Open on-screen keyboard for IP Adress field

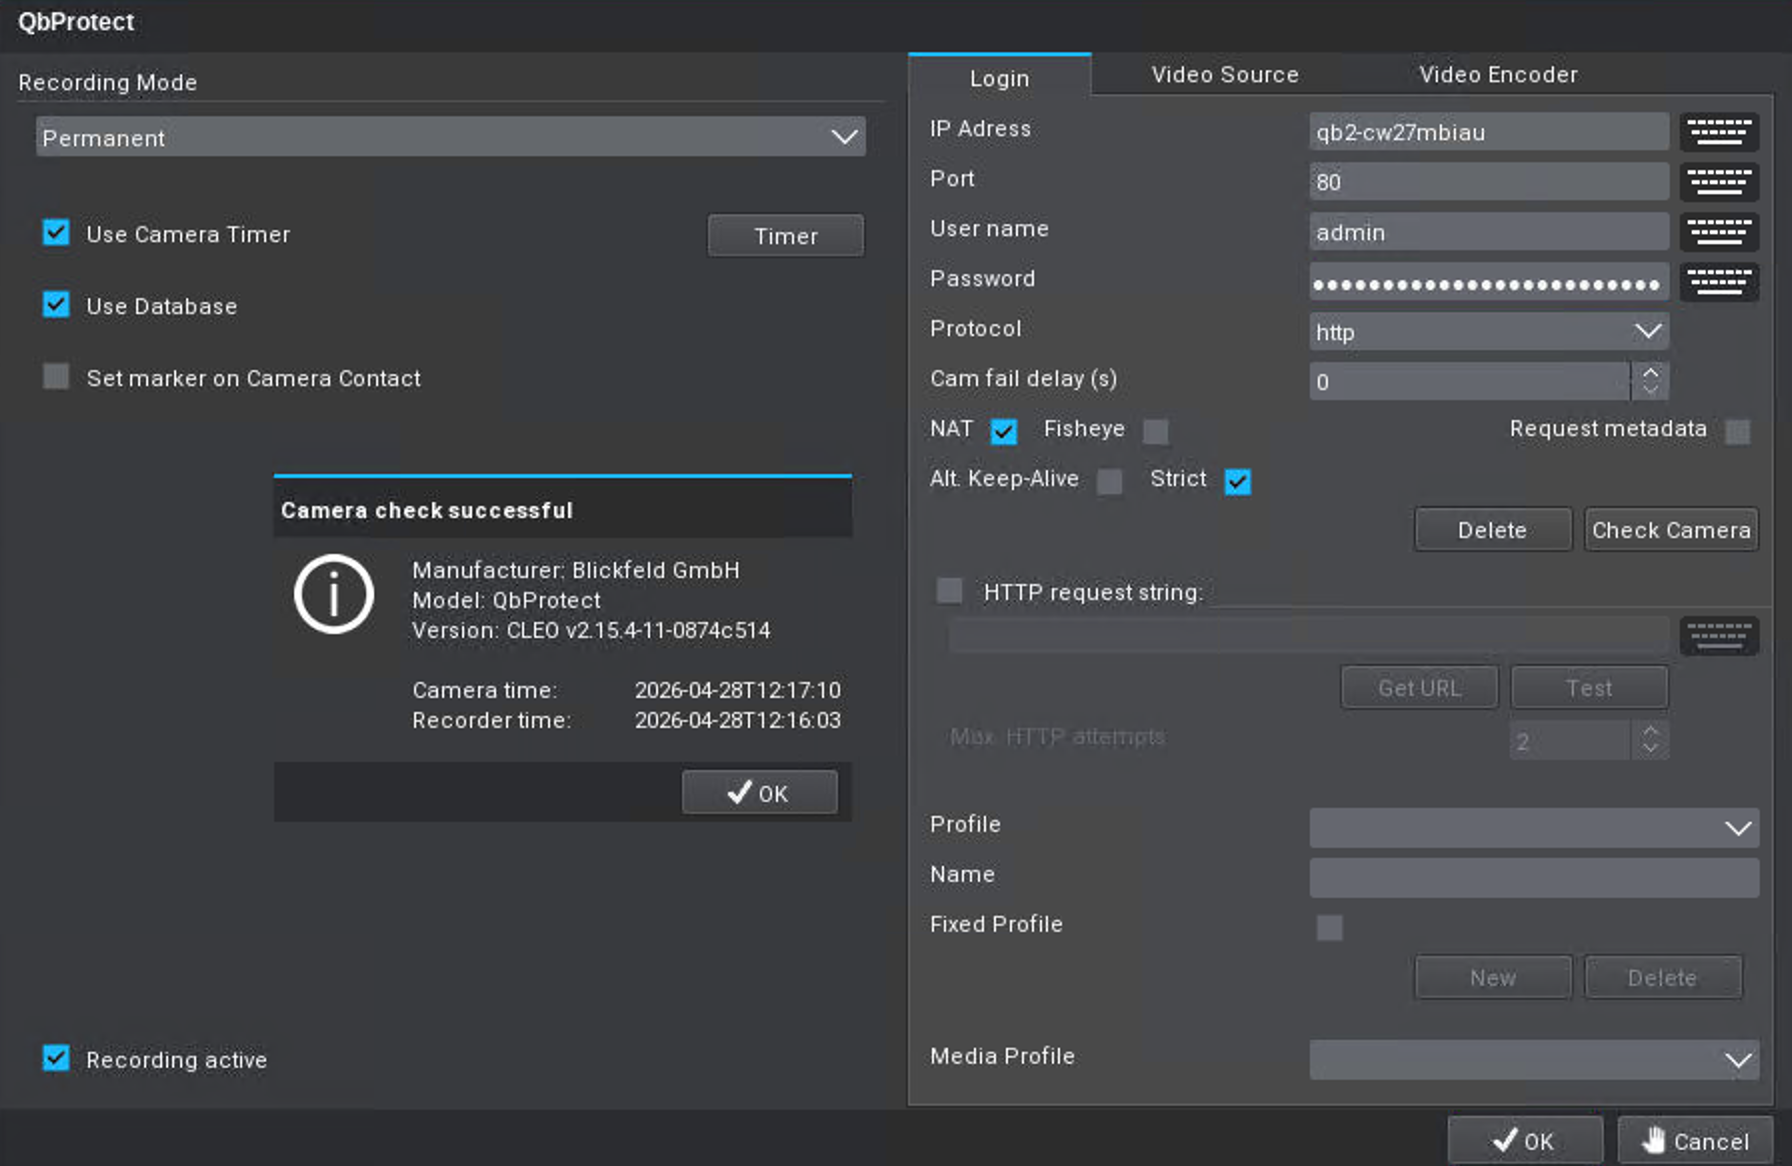(x=1719, y=131)
